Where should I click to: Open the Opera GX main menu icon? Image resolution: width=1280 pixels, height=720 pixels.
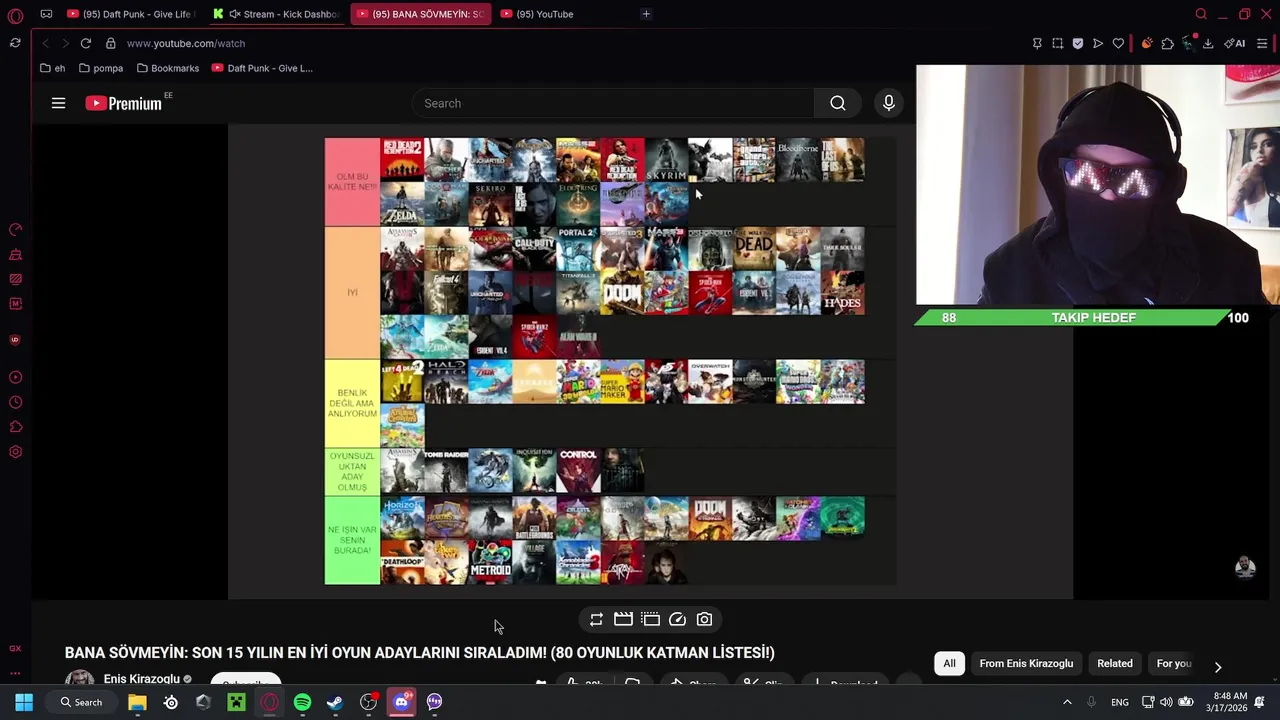[15, 15]
